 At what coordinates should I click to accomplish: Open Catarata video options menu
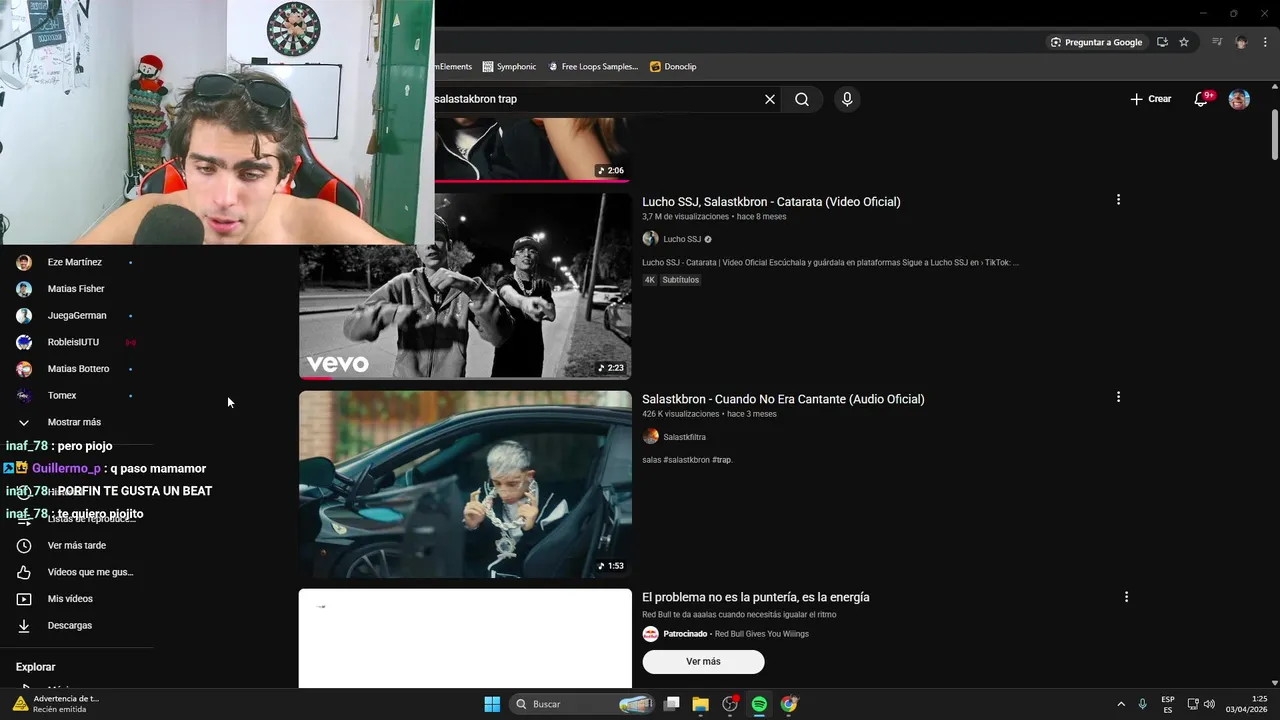click(1118, 200)
